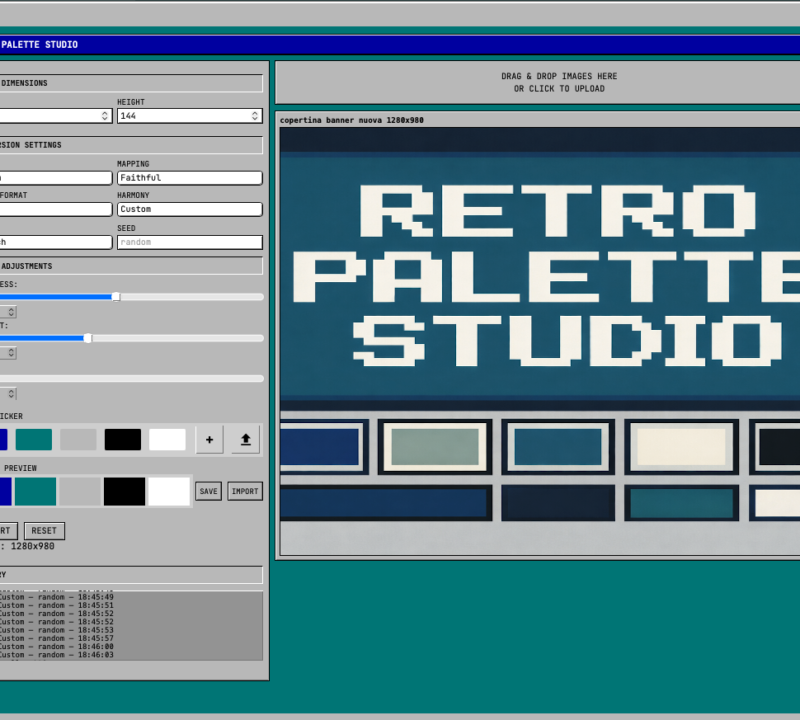Click the RESET button
Viewport: 800px width, 720px height.
coord(44,531)
